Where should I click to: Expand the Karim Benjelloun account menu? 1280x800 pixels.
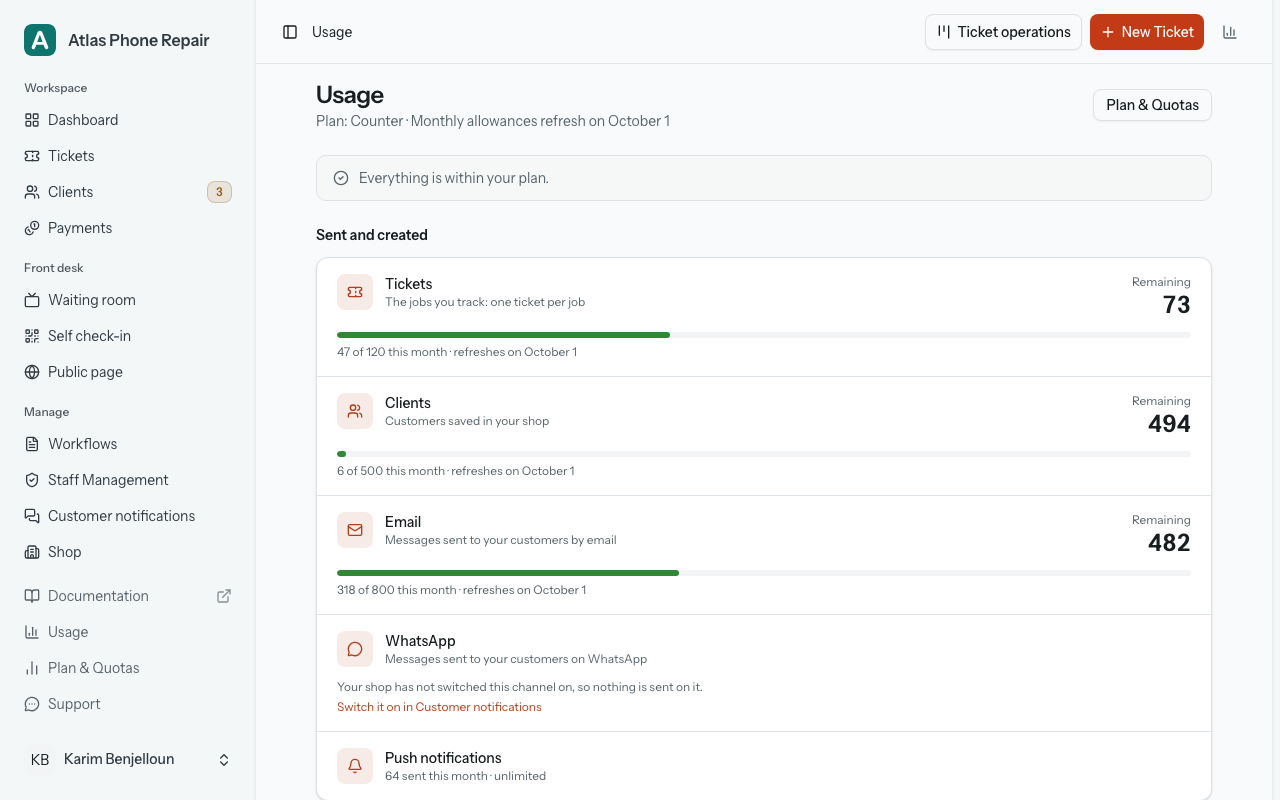[x=128, y=760]
